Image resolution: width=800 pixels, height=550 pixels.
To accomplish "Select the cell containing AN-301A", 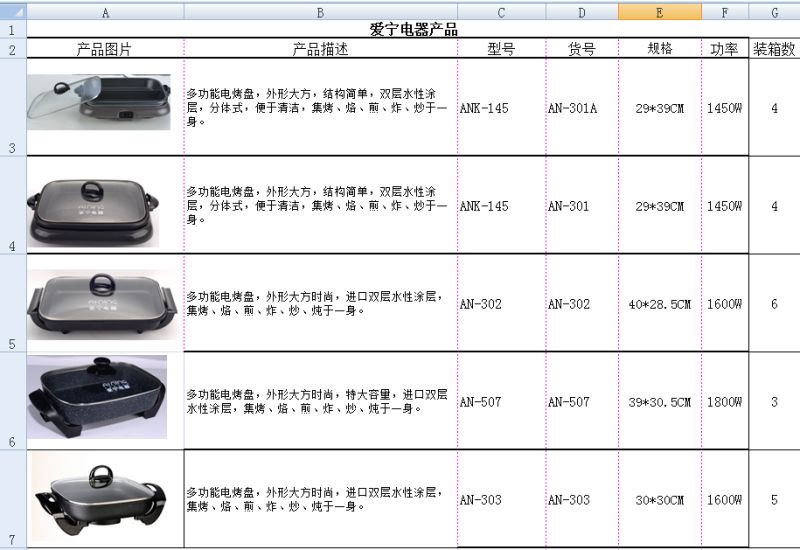I will [581, 108].
